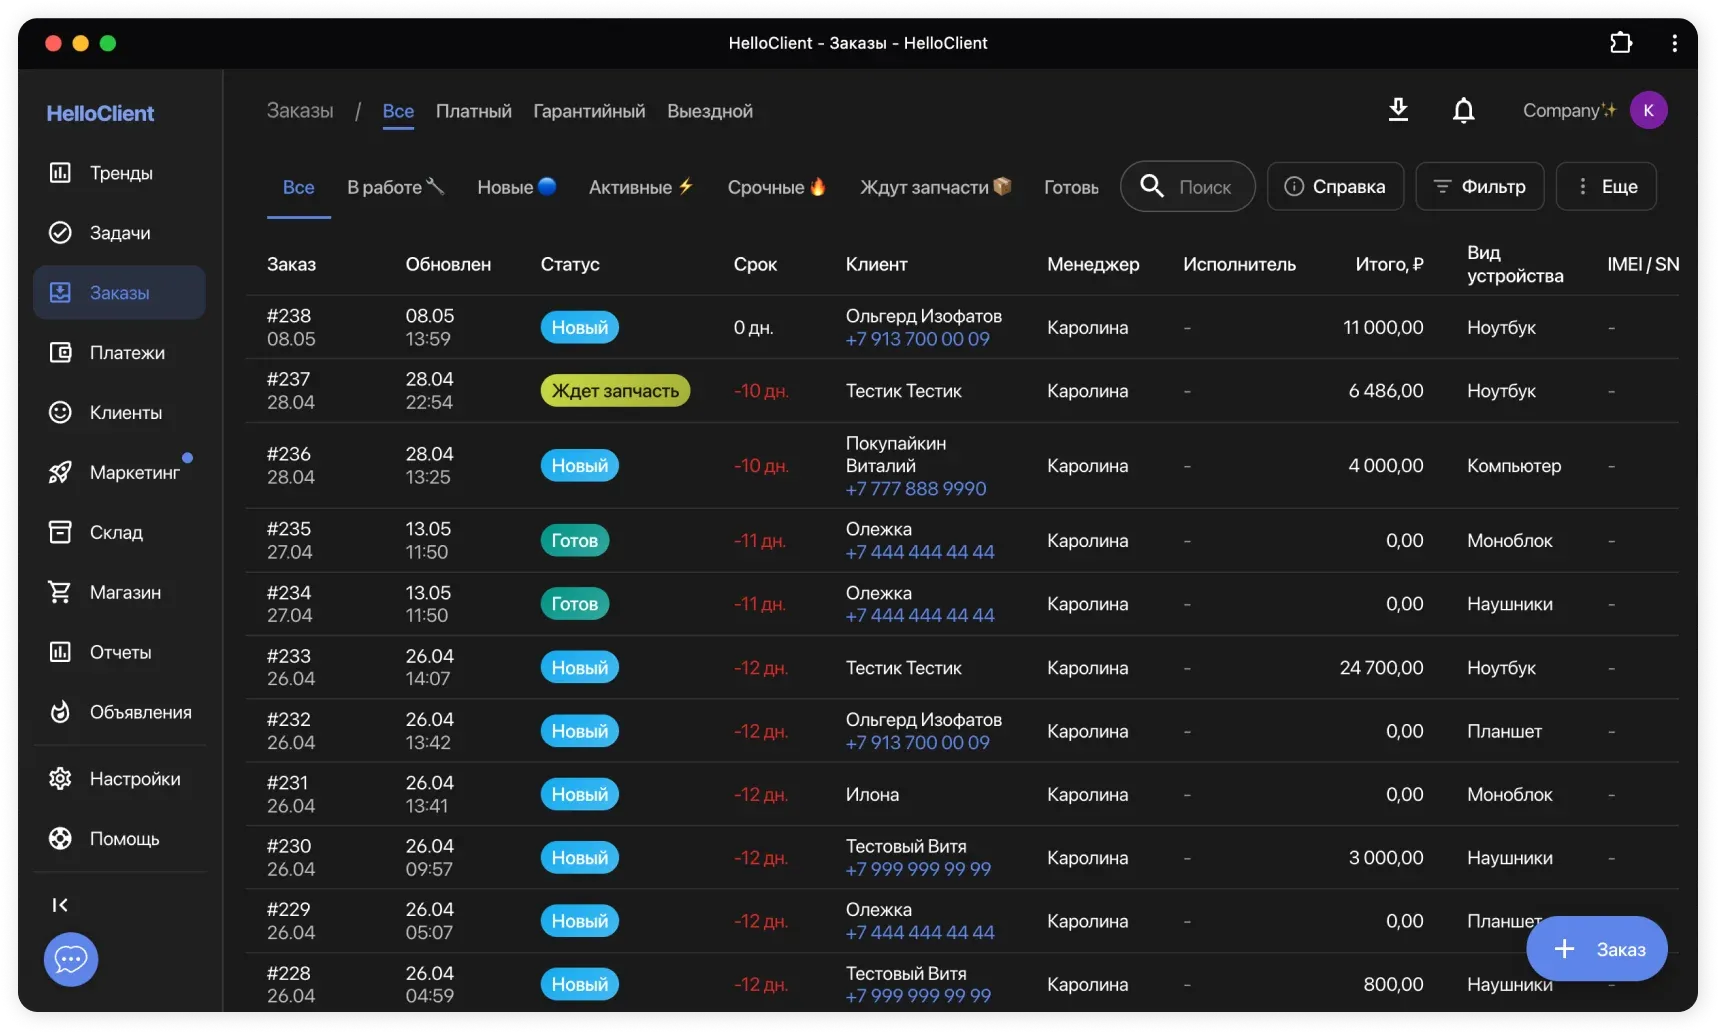Open the Маркетинг section
The height and width of the screenshot is (1034, 1720).
[134, 472]
